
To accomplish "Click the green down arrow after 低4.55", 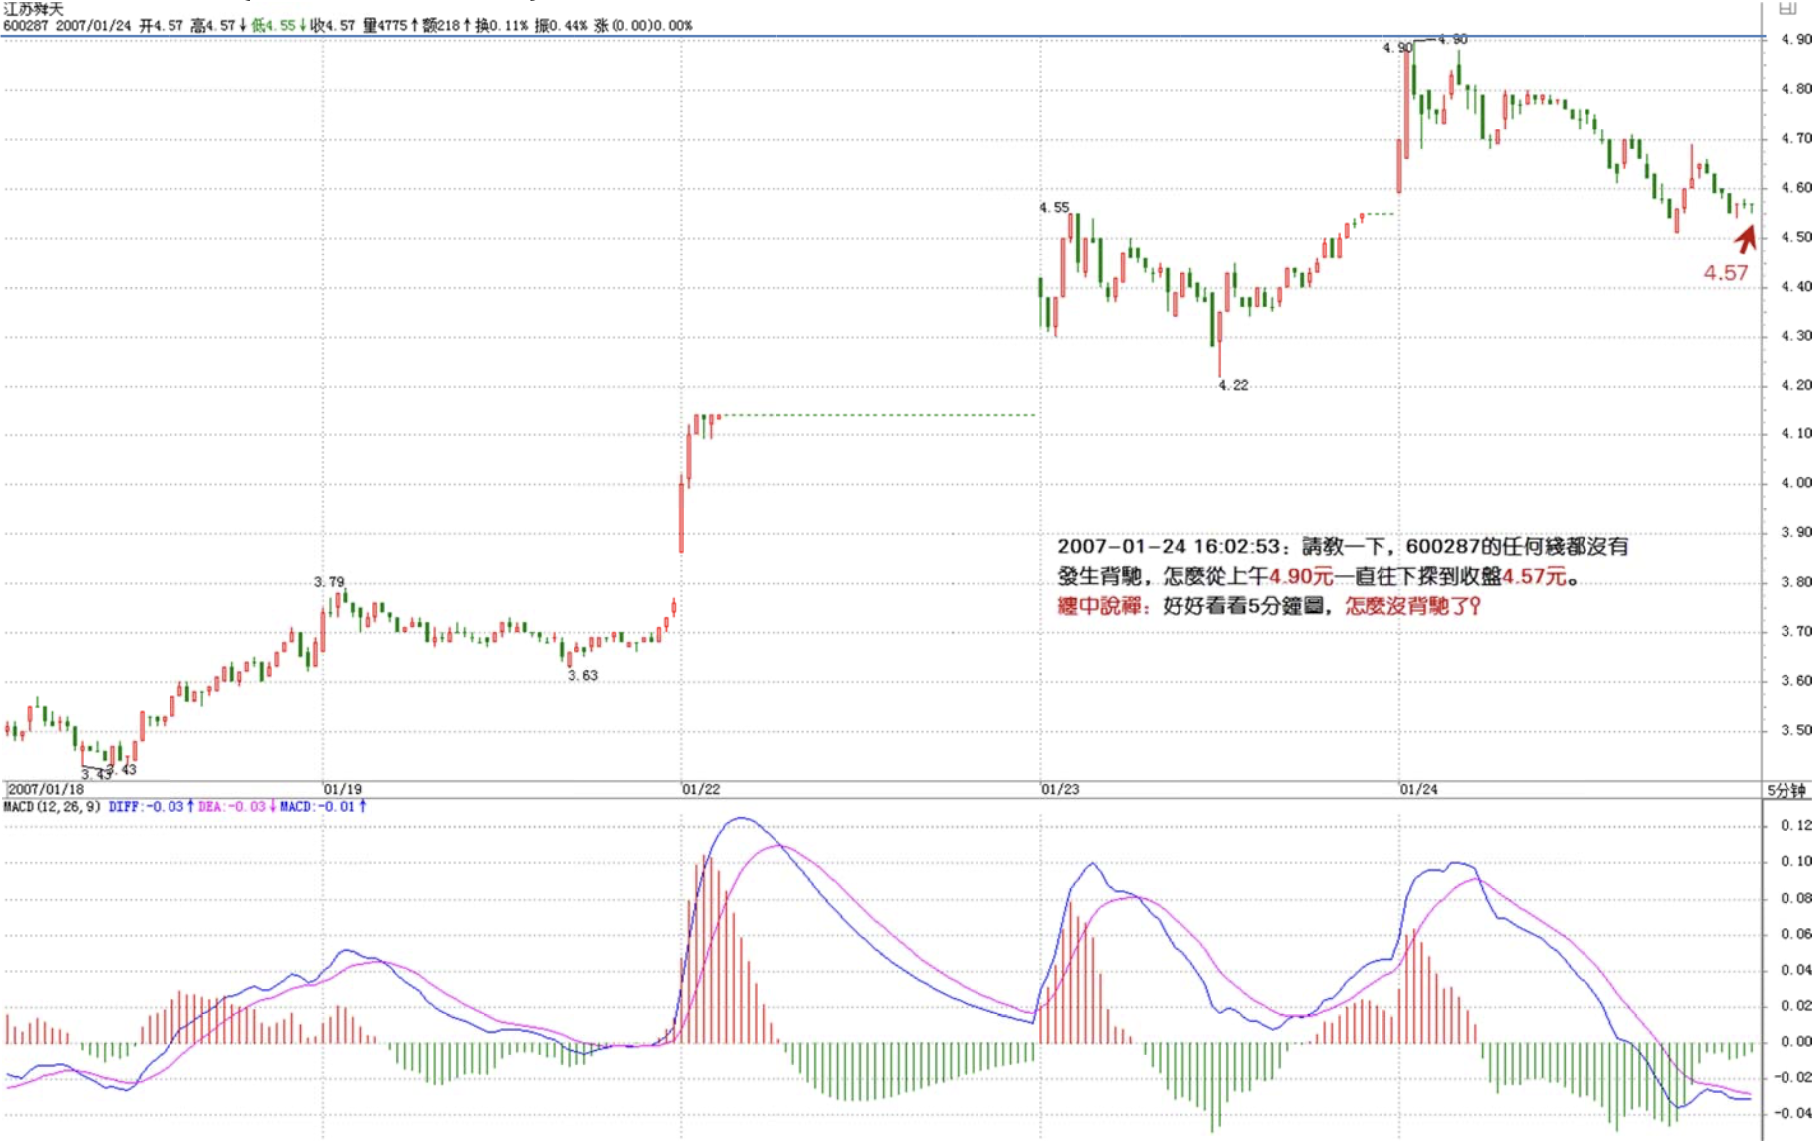I will 302,25.
